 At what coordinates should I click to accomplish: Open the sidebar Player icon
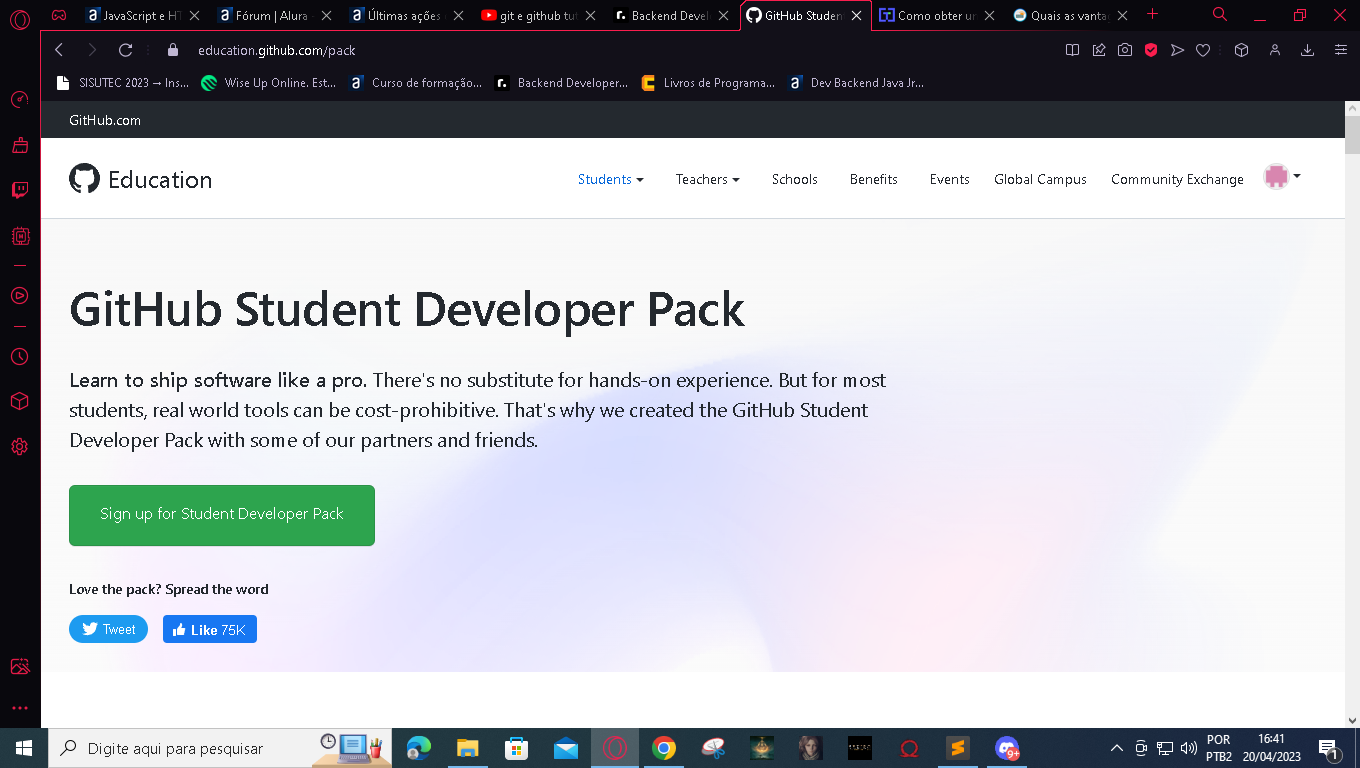[19, 296]
